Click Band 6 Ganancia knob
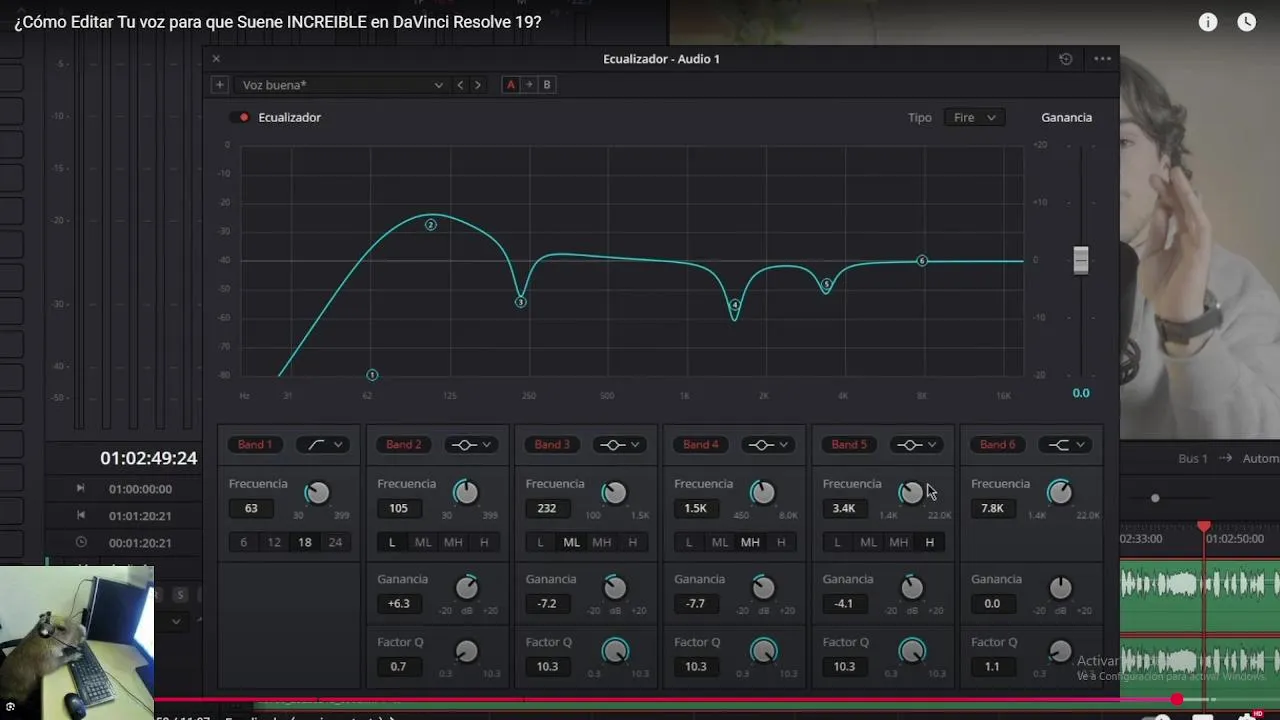The image size is (1280, 720). tap(1060, 587)
